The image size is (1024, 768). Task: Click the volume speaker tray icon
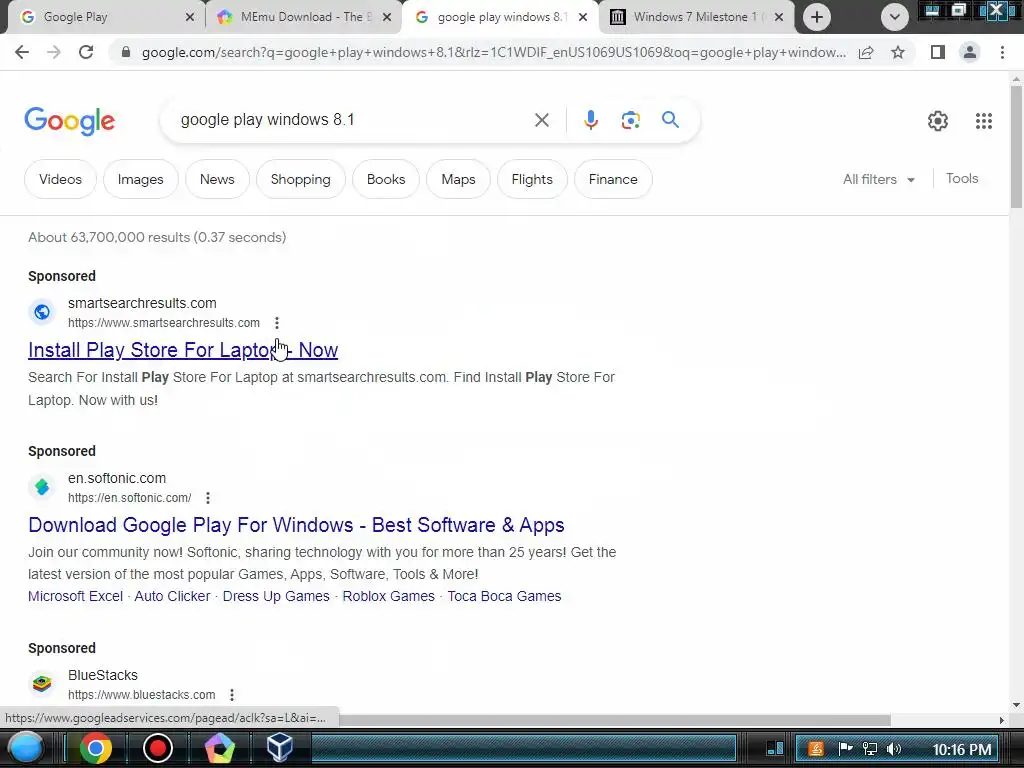(x=895, y=749)
